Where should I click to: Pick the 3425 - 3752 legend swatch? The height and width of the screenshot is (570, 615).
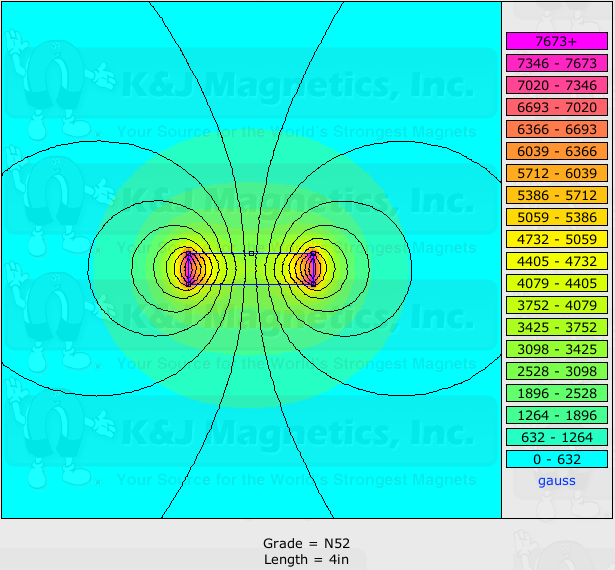coord(557,327)
